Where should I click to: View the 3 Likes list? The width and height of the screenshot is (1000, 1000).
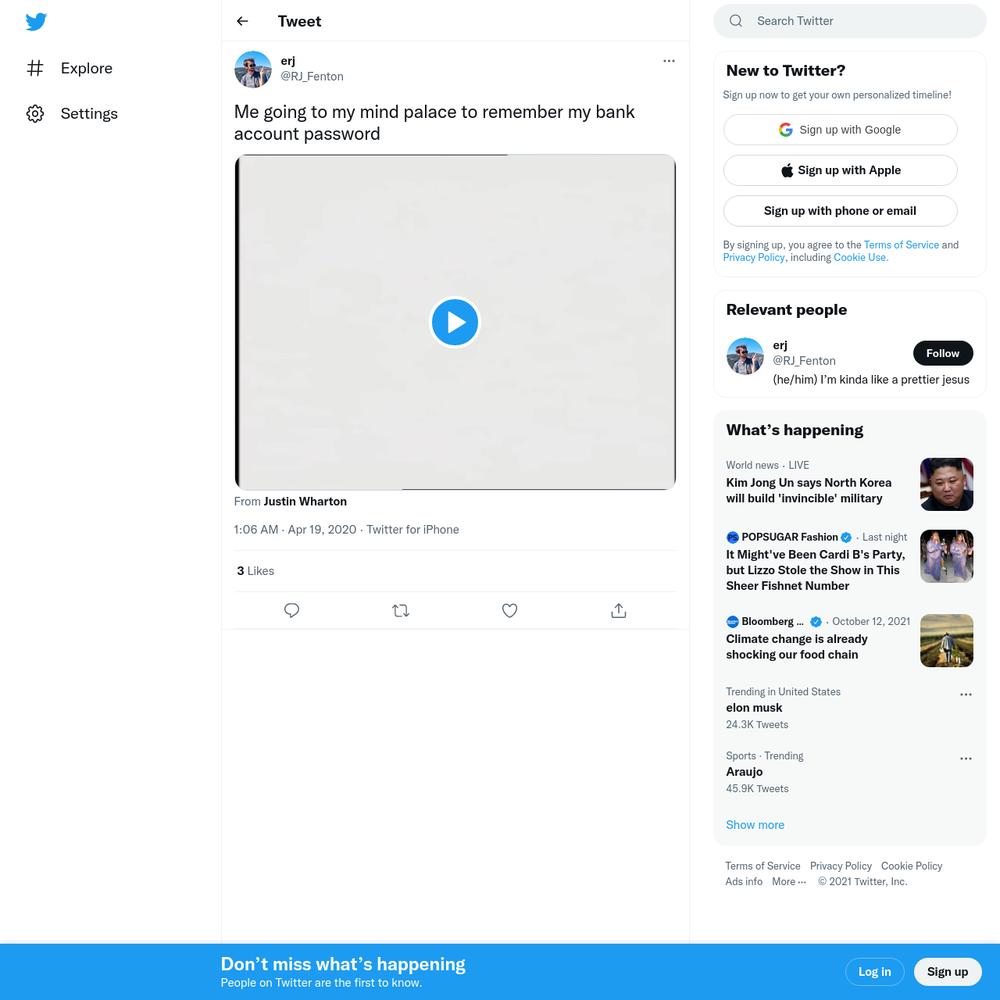click(255, 571)
